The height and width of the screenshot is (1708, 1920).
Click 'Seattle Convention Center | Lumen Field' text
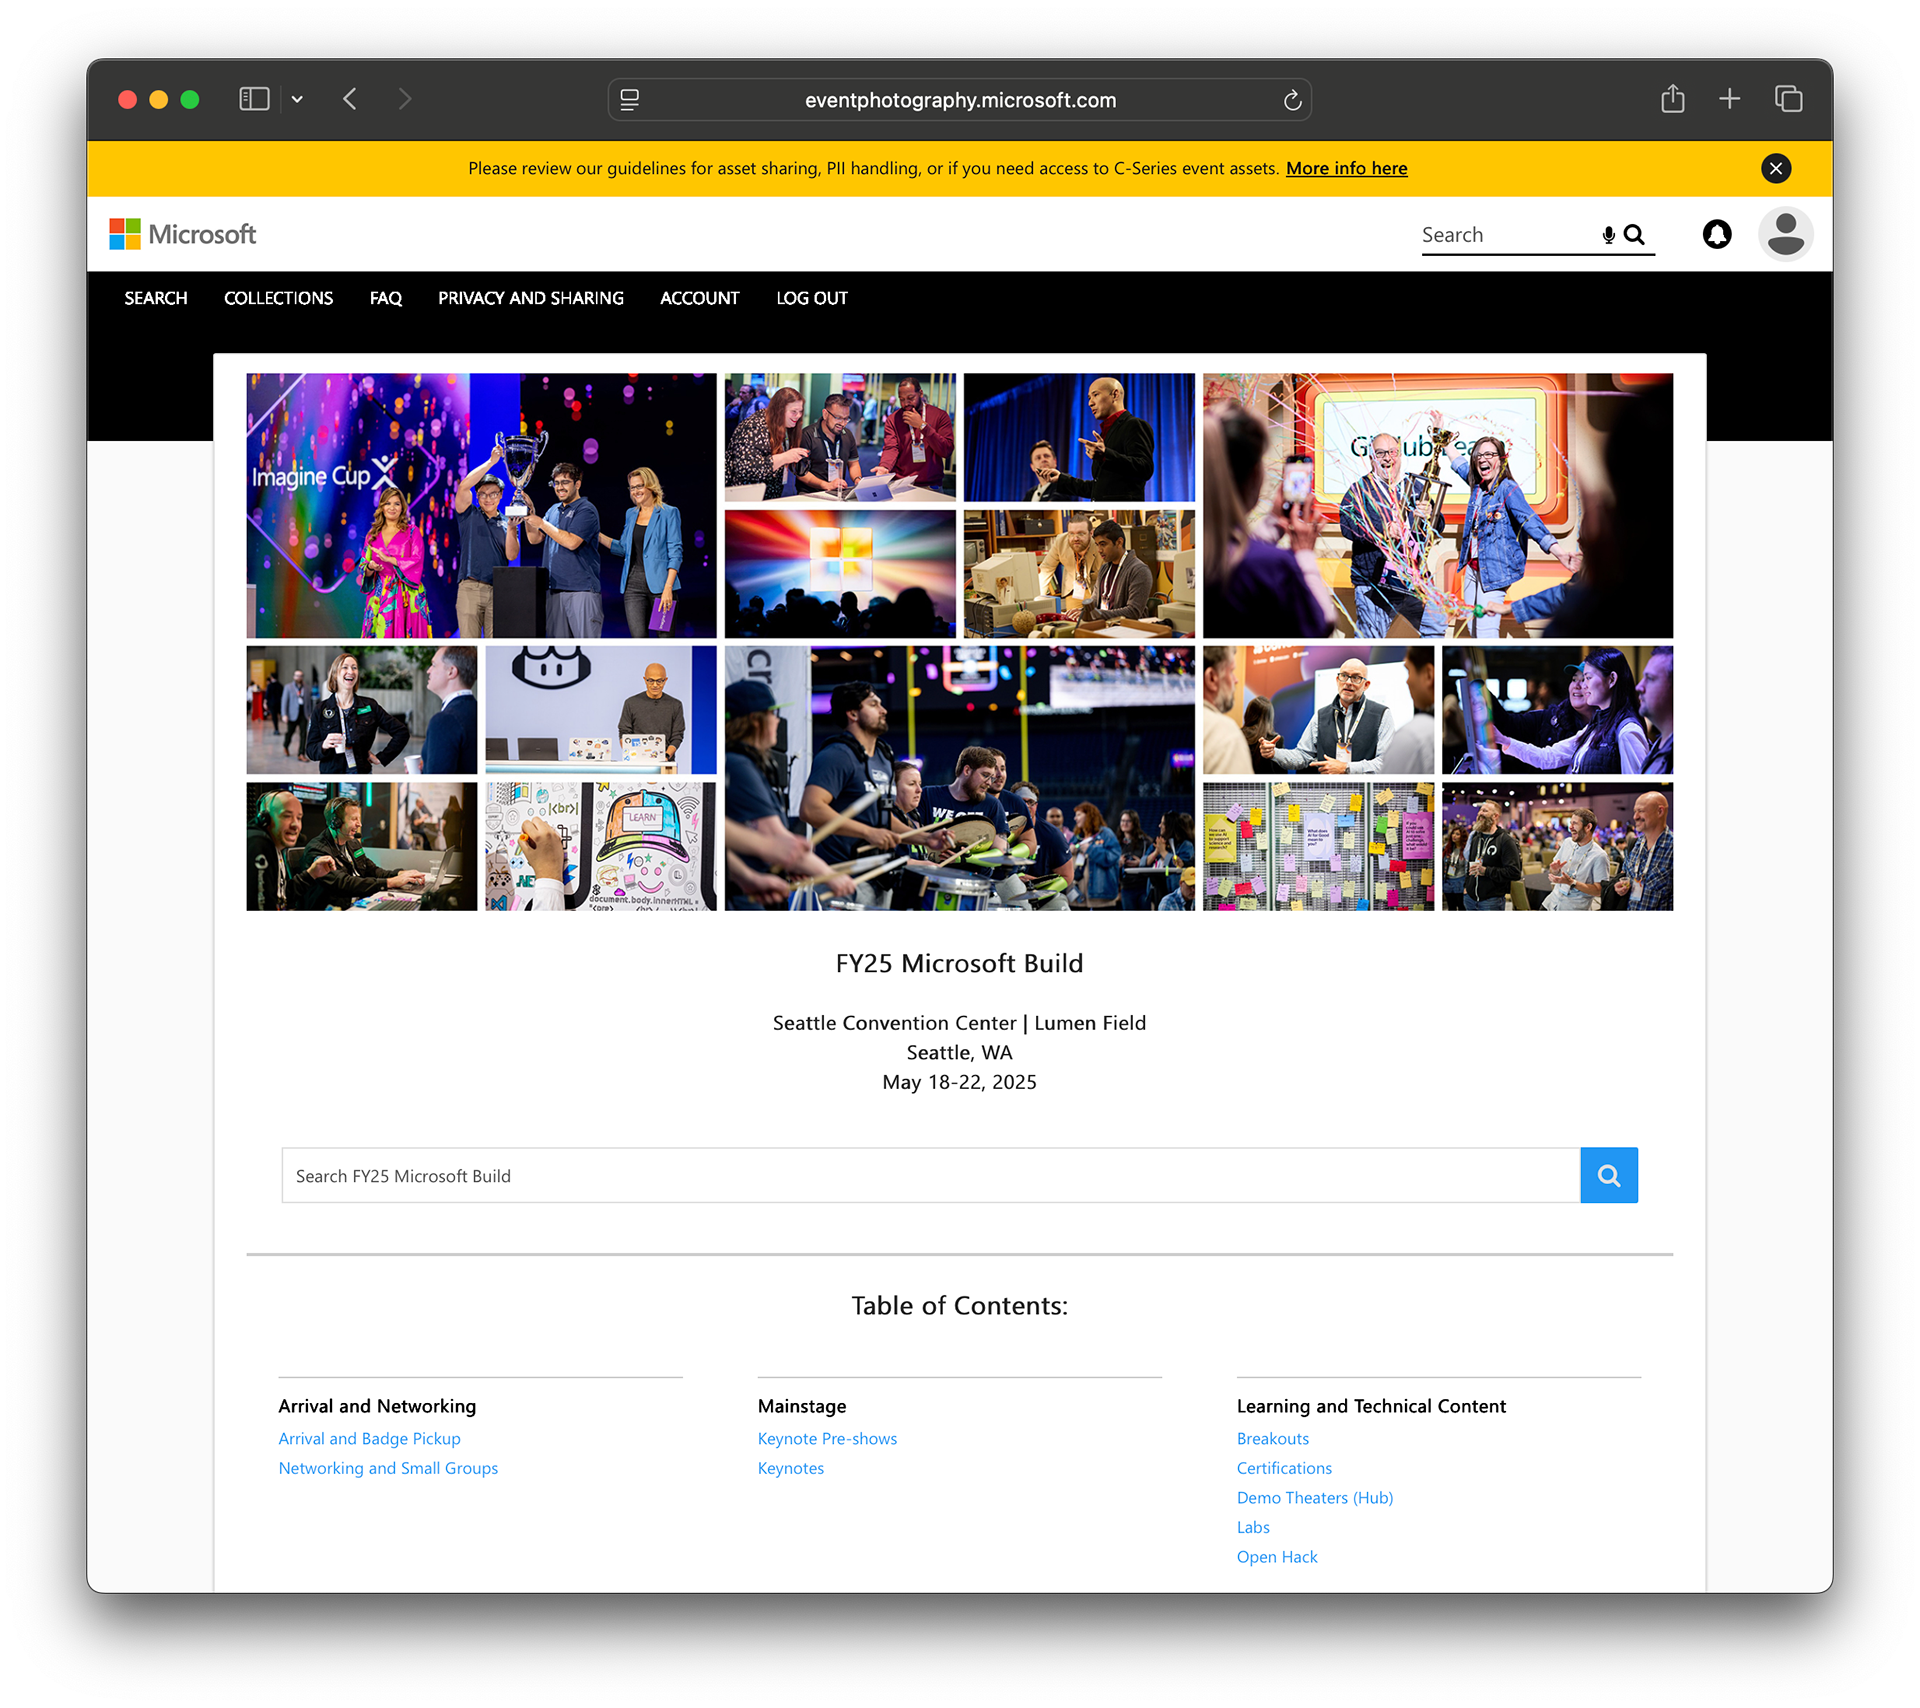[959, 1023]
